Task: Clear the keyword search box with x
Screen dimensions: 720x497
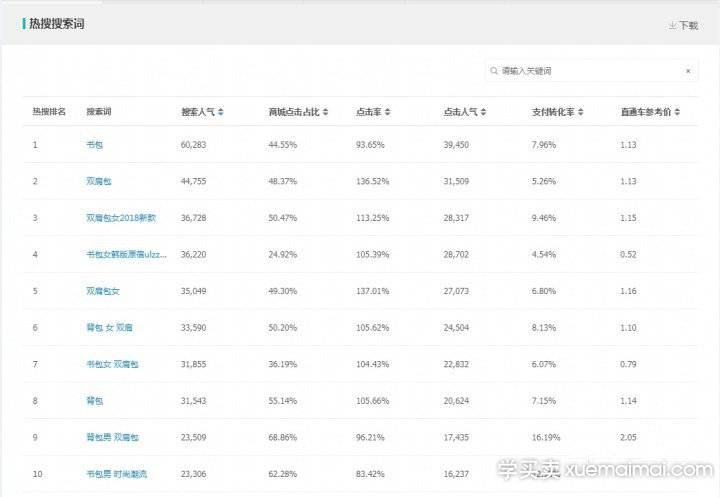Action: pos(688,71)
